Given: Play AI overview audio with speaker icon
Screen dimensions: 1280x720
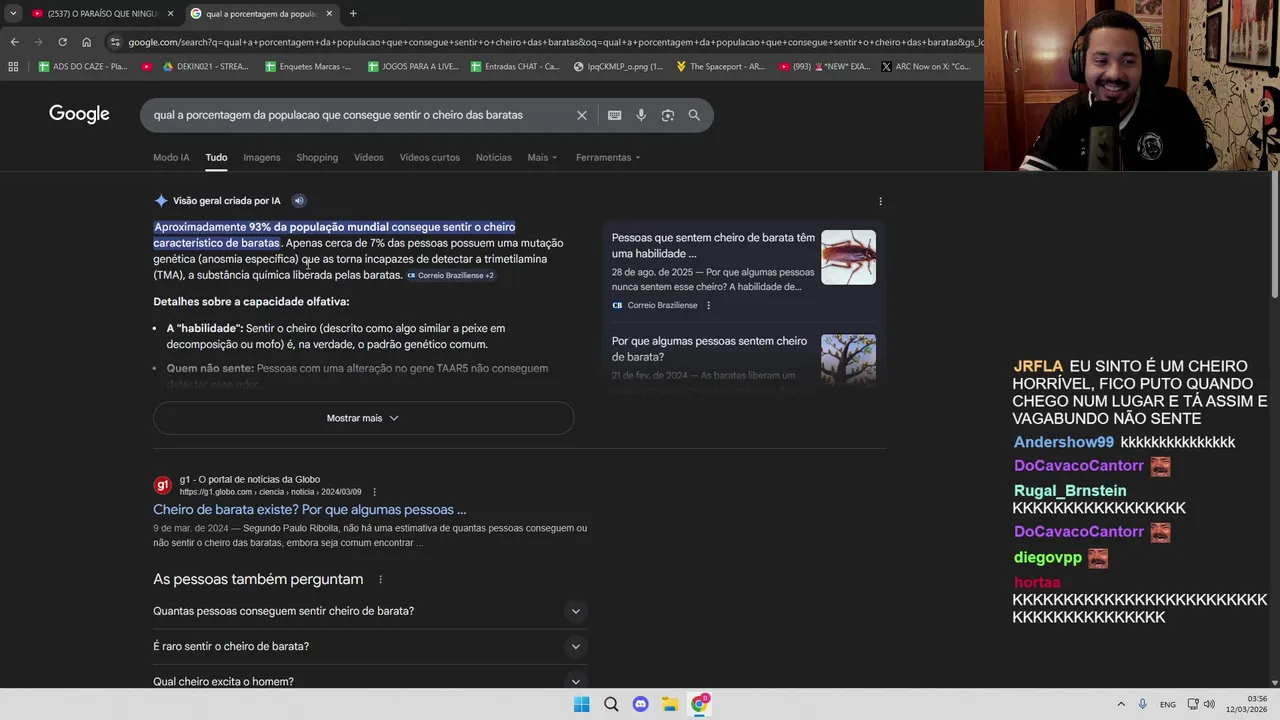Looking at the screenshot, I should [298, 200].
